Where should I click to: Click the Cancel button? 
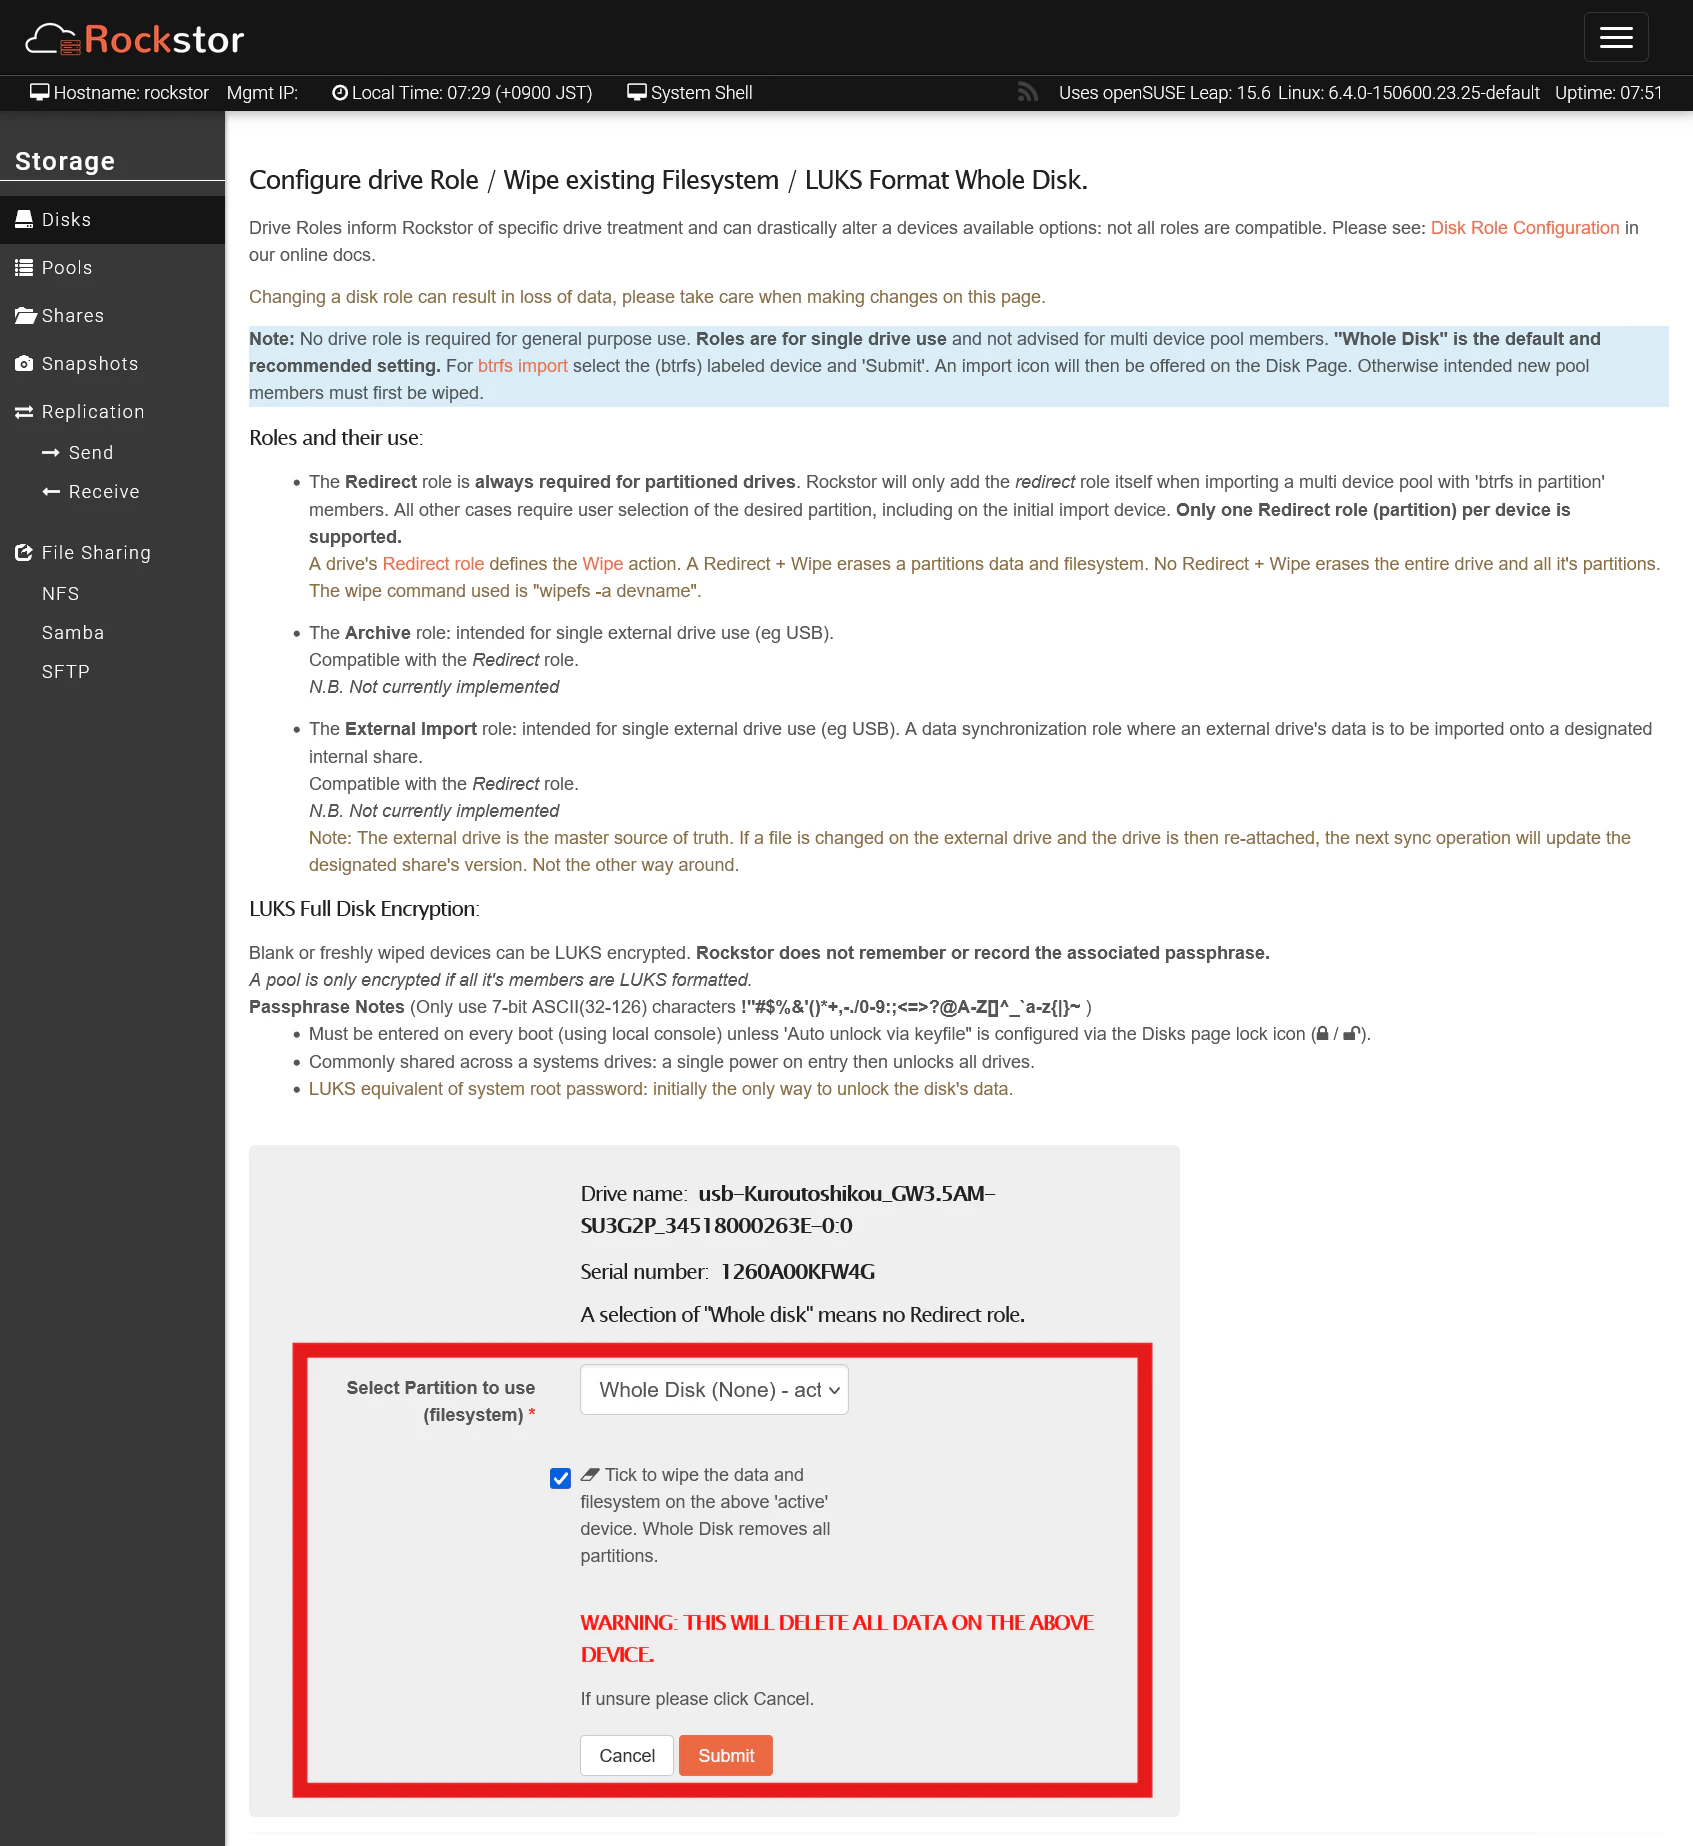click(627, 1755)
